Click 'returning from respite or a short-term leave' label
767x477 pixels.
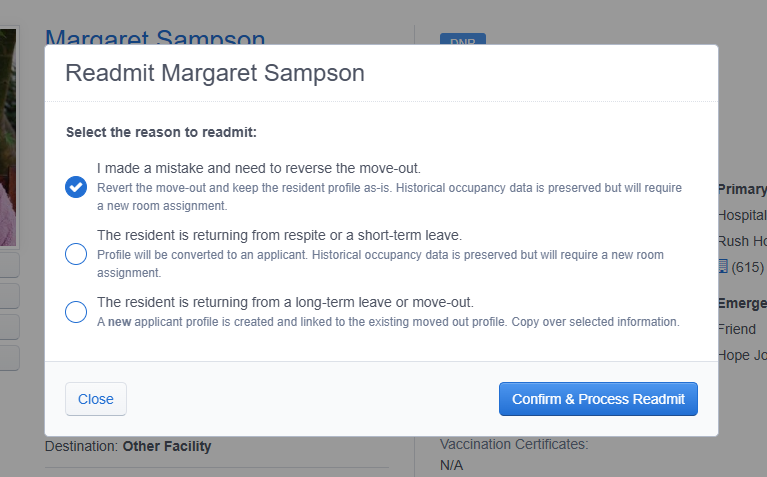click(279, 235)
